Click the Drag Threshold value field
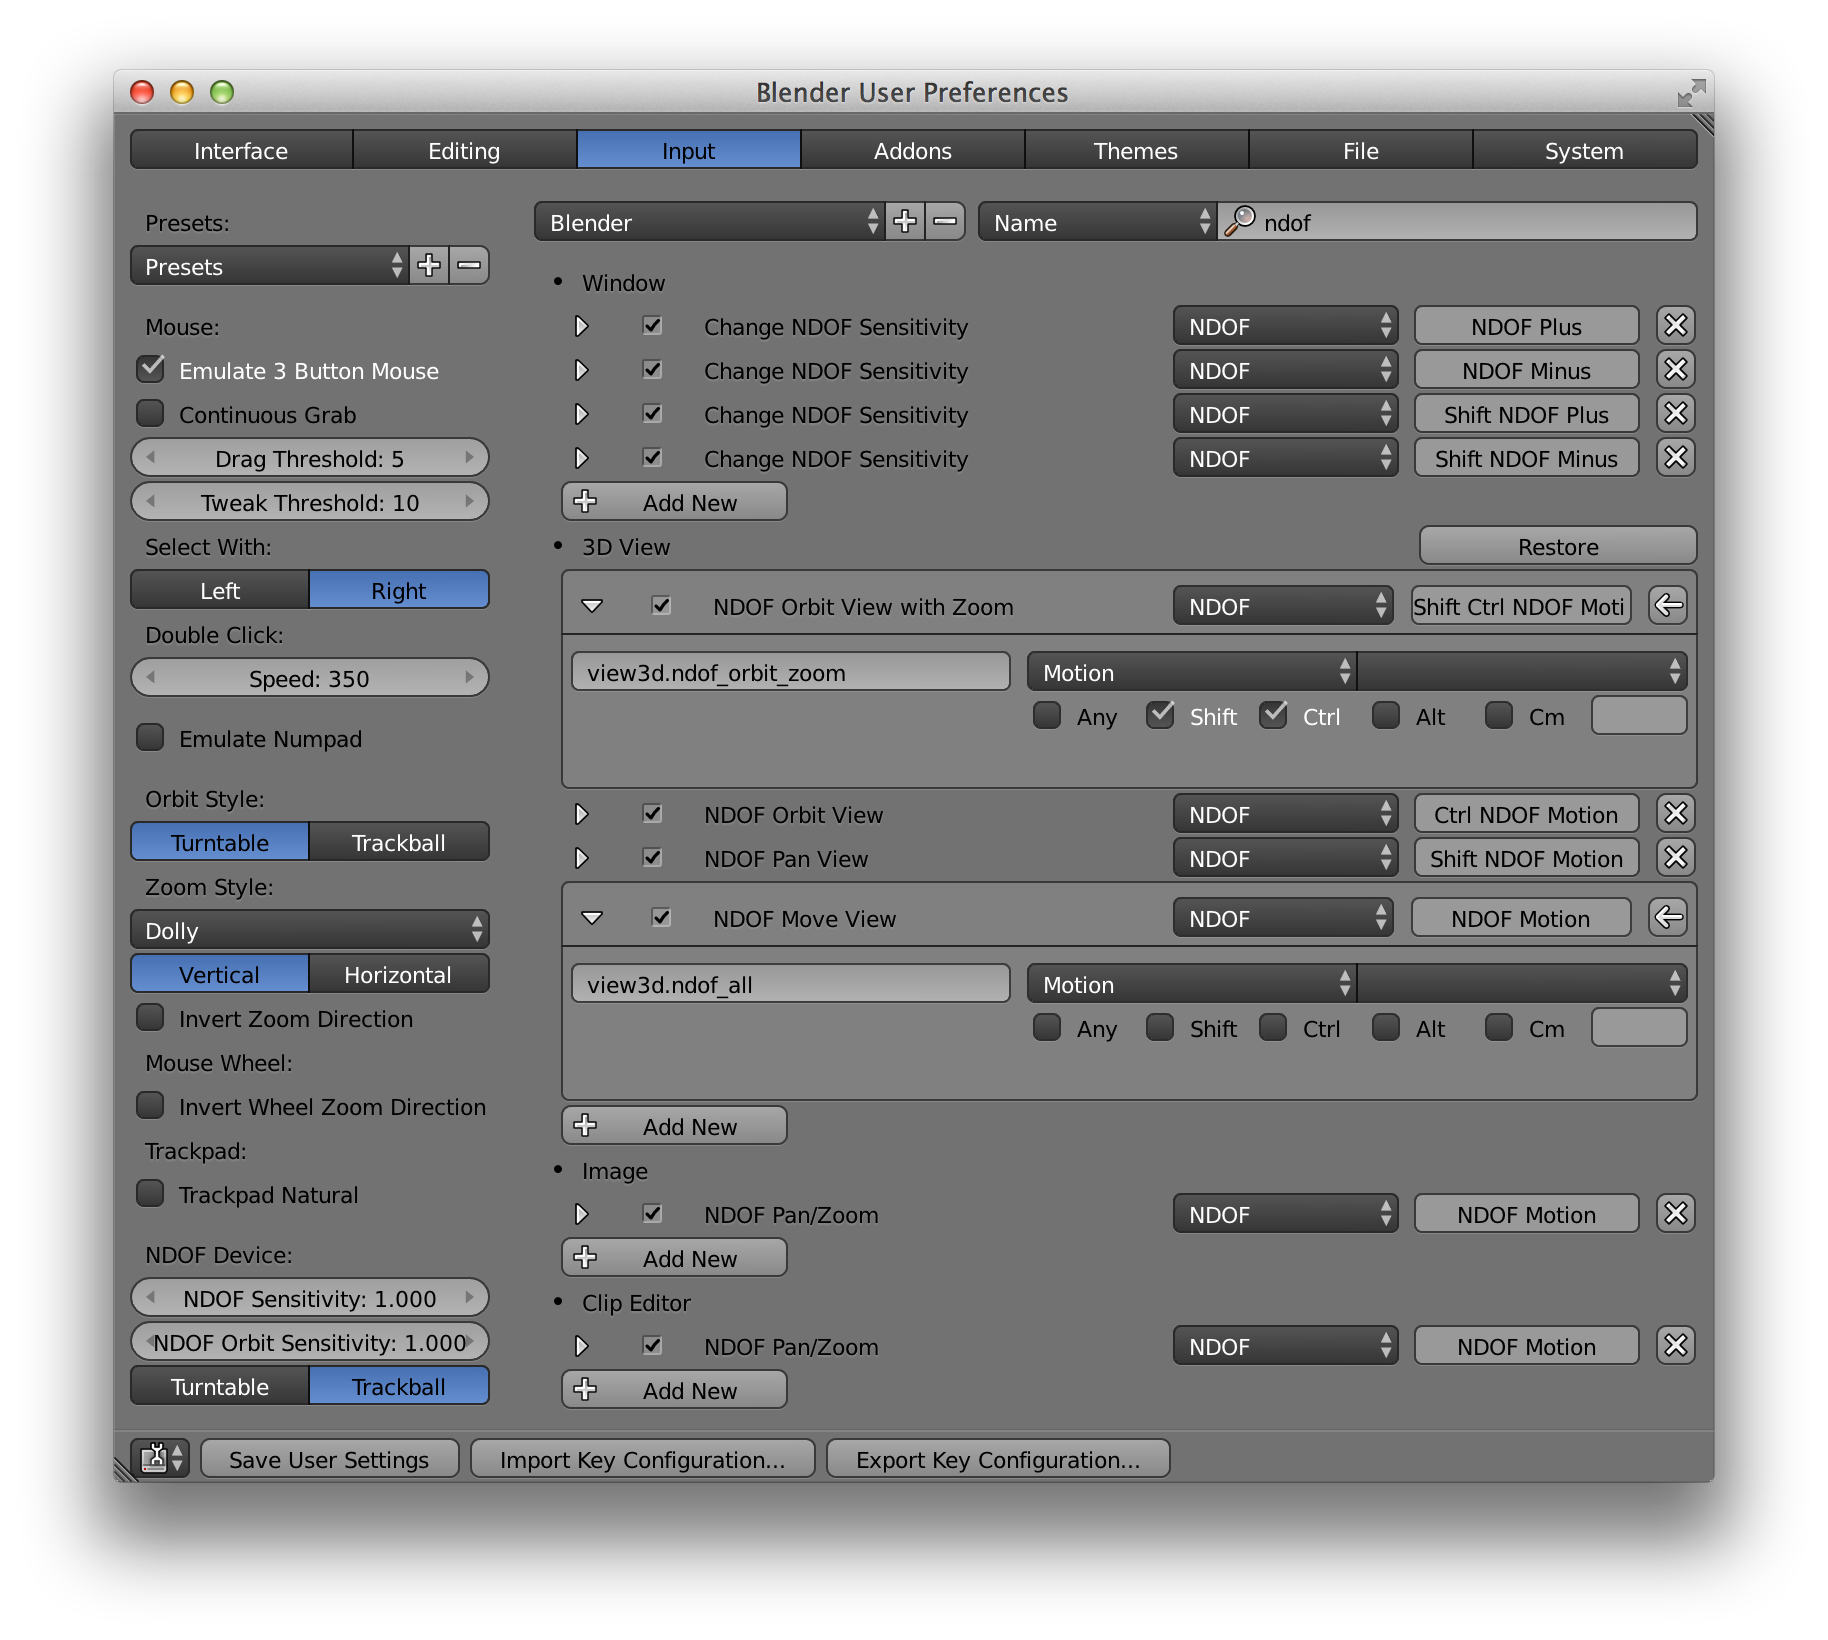Image resolution: width=1828 pixels, height=1640 pixels. click(310, 458)
